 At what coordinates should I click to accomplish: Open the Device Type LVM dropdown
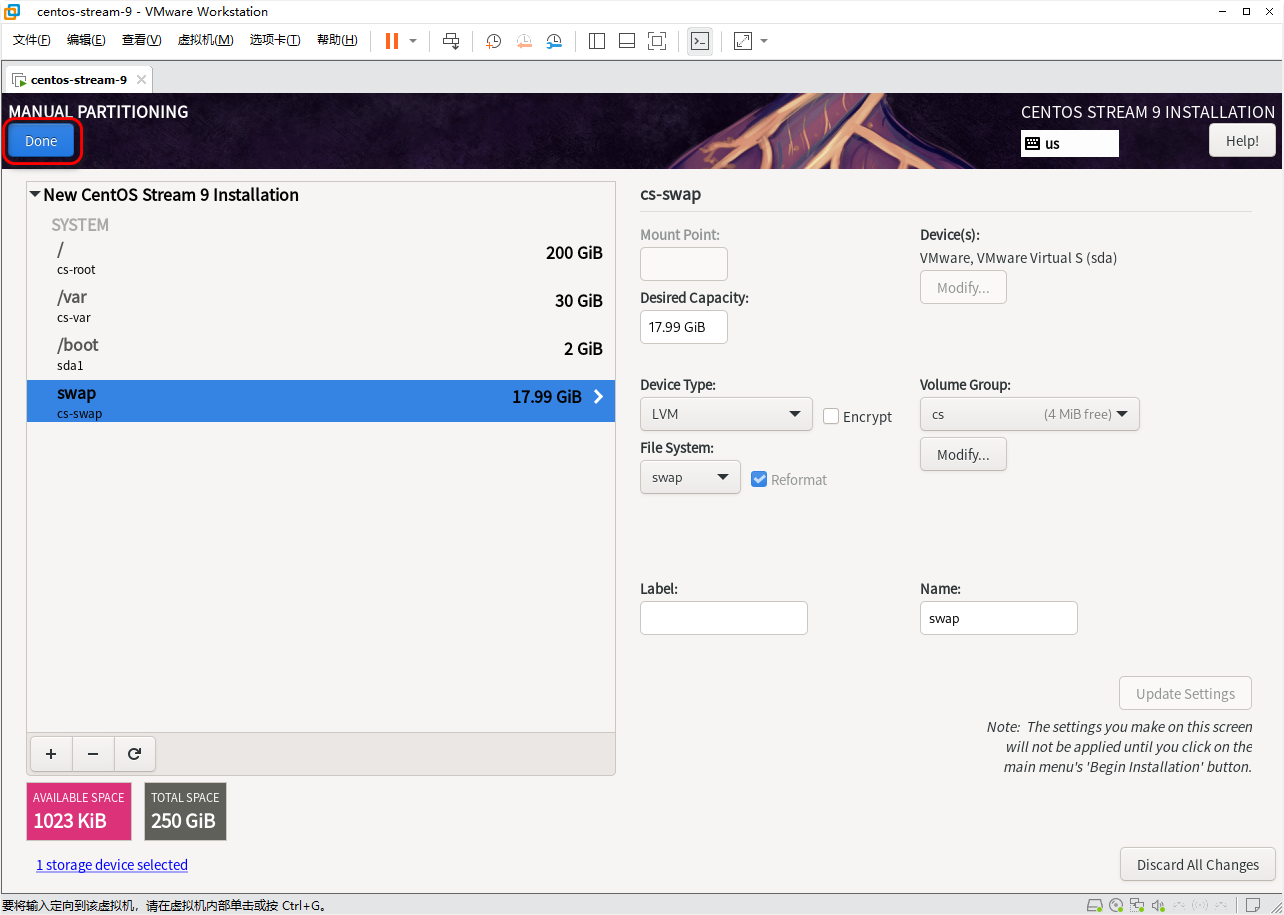726,414
